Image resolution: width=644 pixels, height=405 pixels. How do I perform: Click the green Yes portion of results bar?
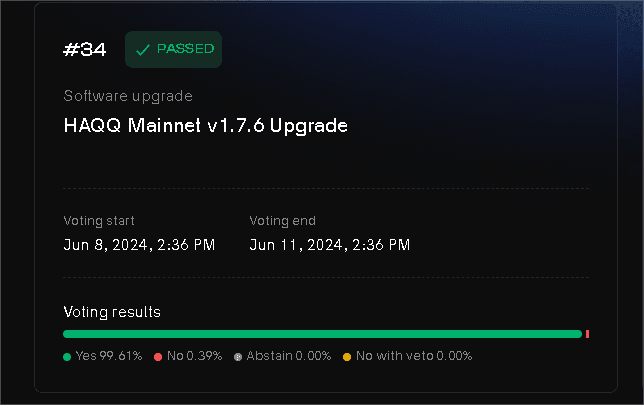320,334
